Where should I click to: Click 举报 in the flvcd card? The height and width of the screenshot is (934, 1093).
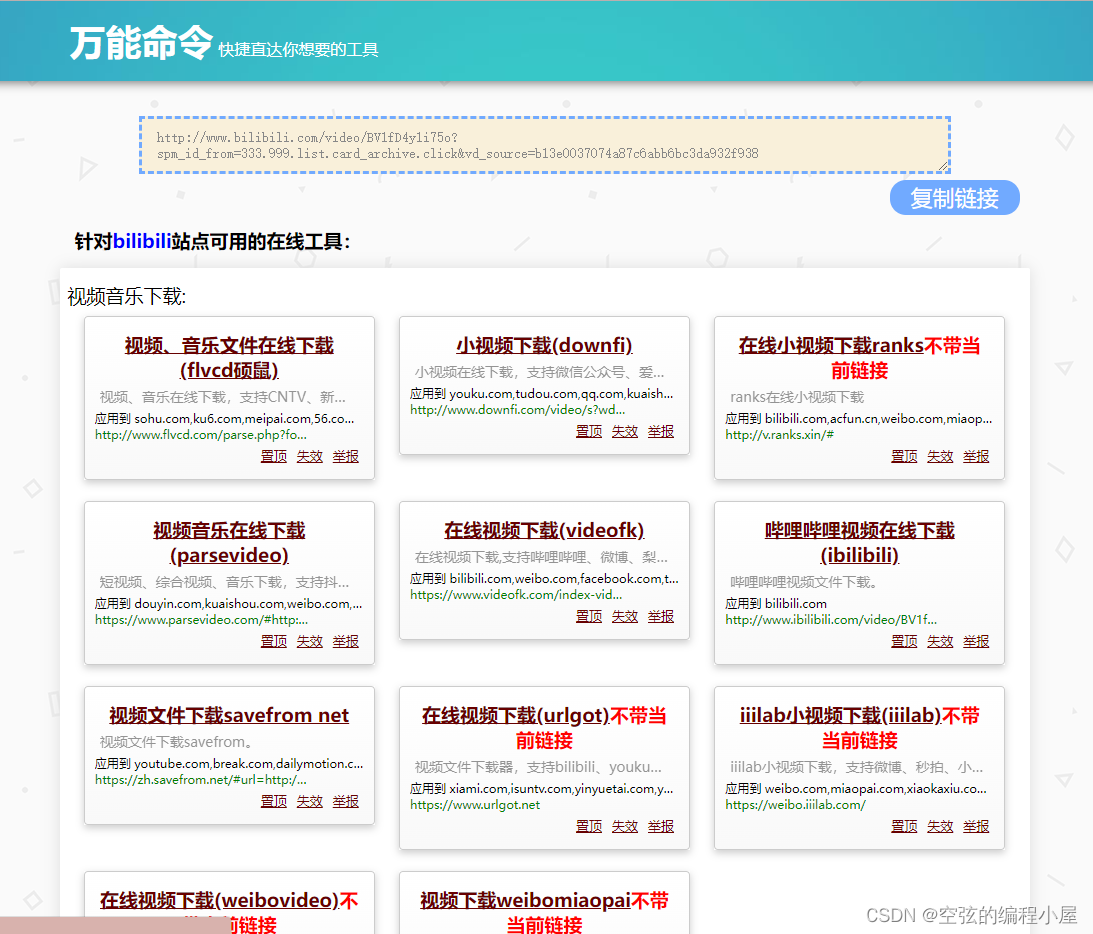[x=346, y=457]
